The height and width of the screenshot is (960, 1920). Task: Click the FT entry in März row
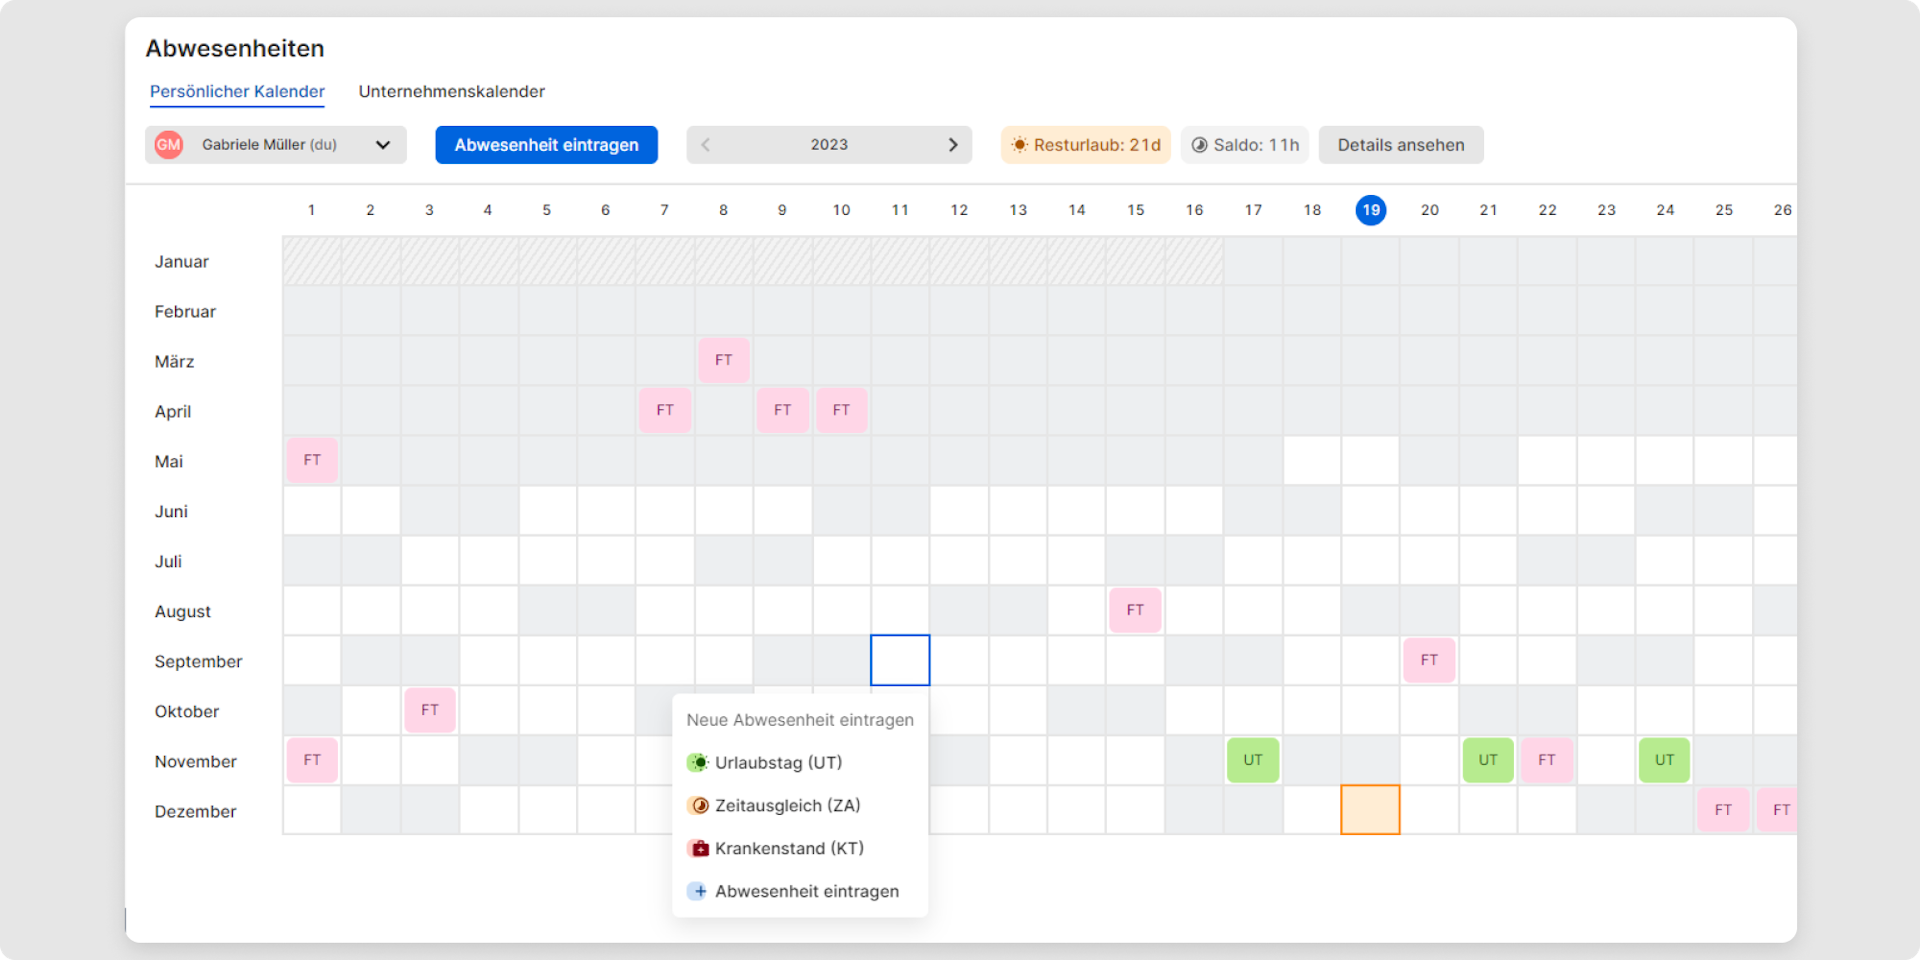tap(724, 360)
